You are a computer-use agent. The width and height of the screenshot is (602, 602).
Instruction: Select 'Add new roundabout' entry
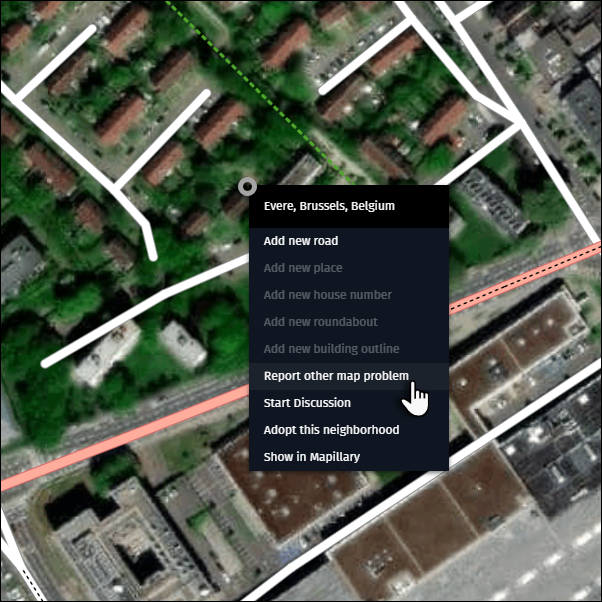349,322
